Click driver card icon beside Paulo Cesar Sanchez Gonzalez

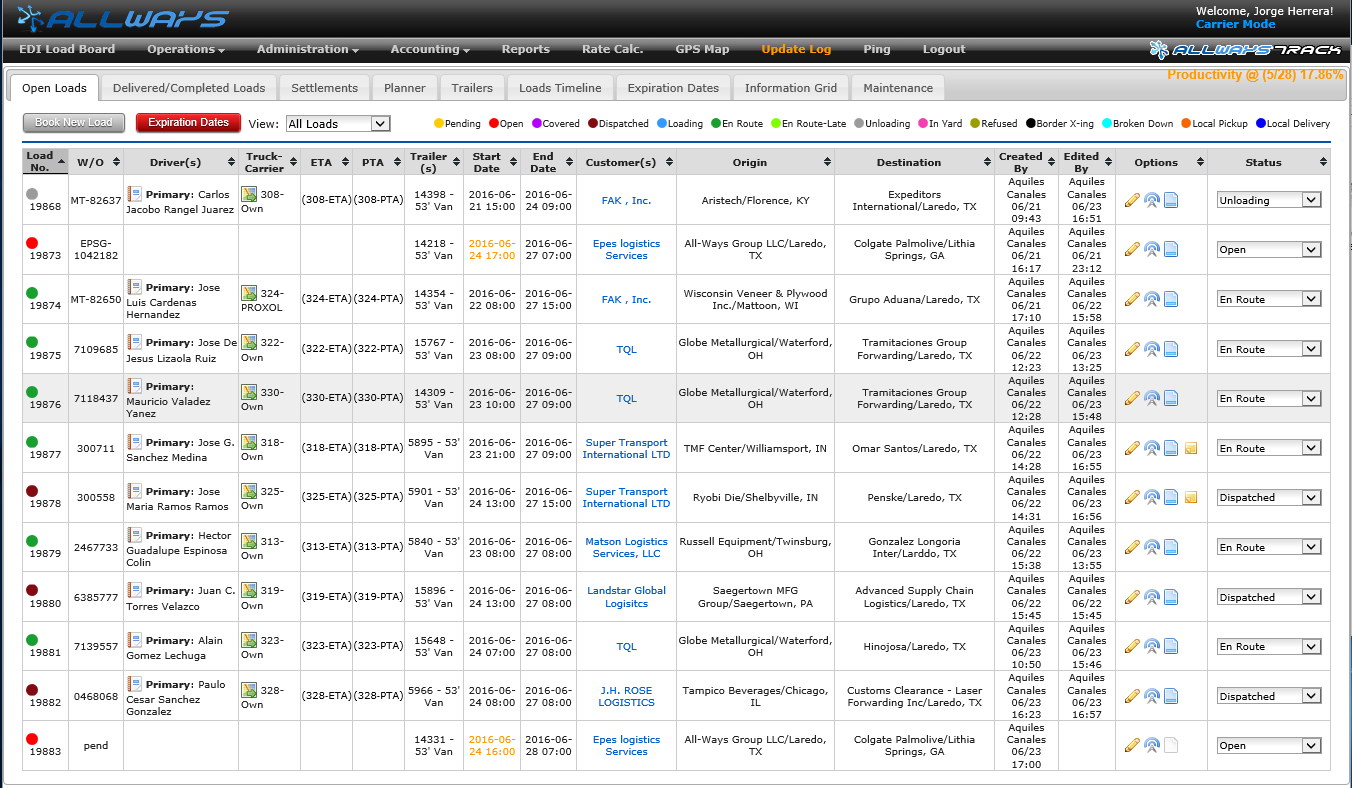click(134, 684)
